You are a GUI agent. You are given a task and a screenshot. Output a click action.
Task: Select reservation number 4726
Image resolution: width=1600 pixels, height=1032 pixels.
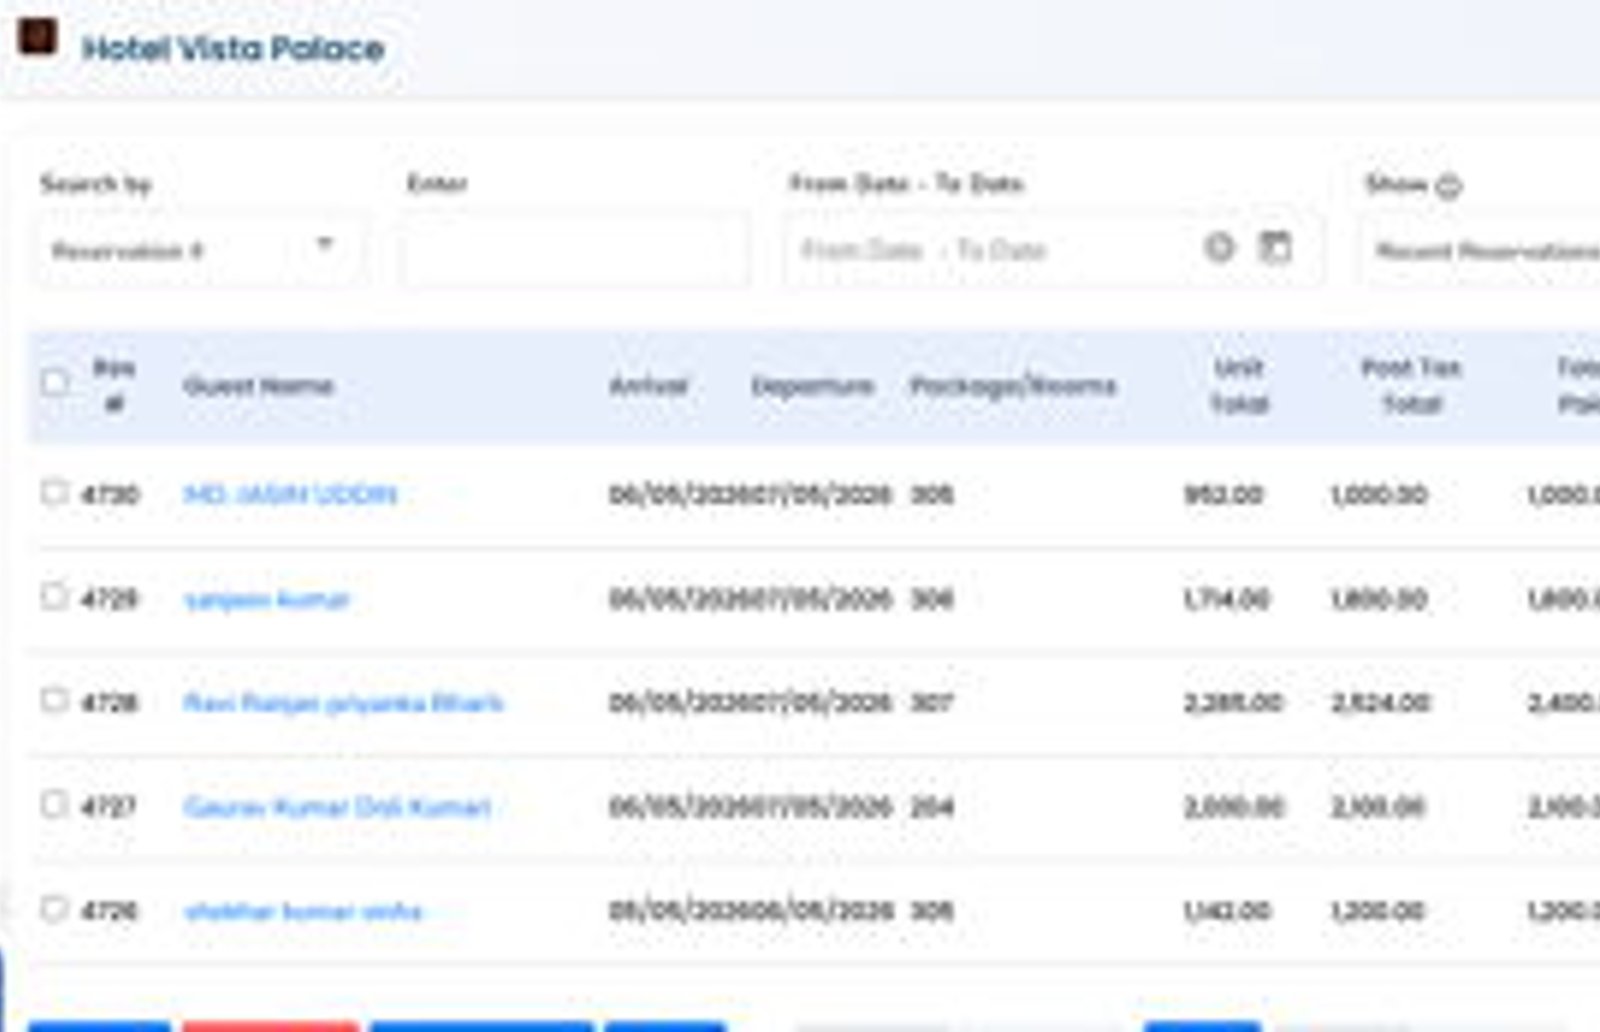(109, 910)
